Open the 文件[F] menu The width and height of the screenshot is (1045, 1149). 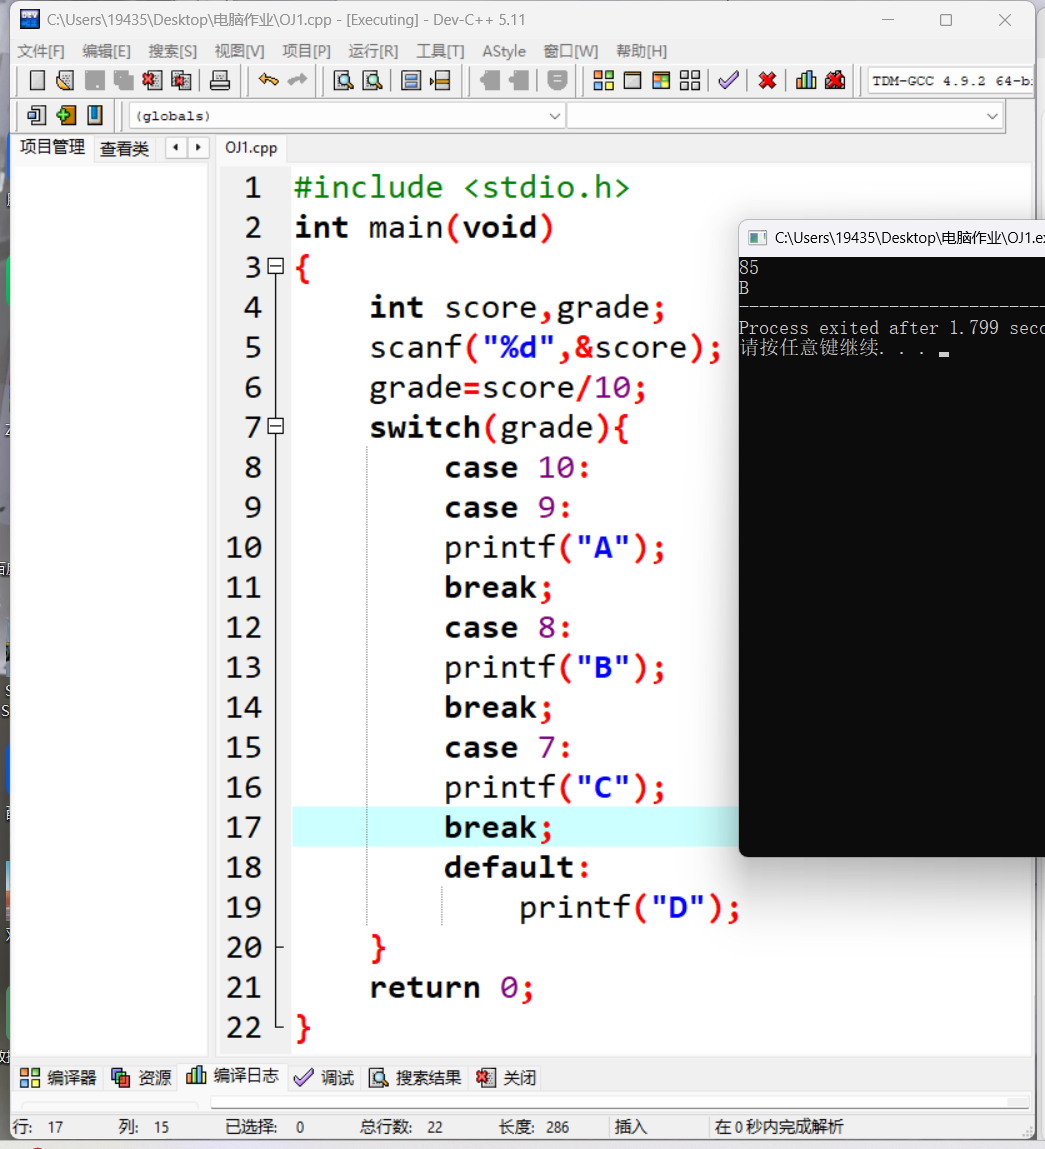(x=41, y=51)
